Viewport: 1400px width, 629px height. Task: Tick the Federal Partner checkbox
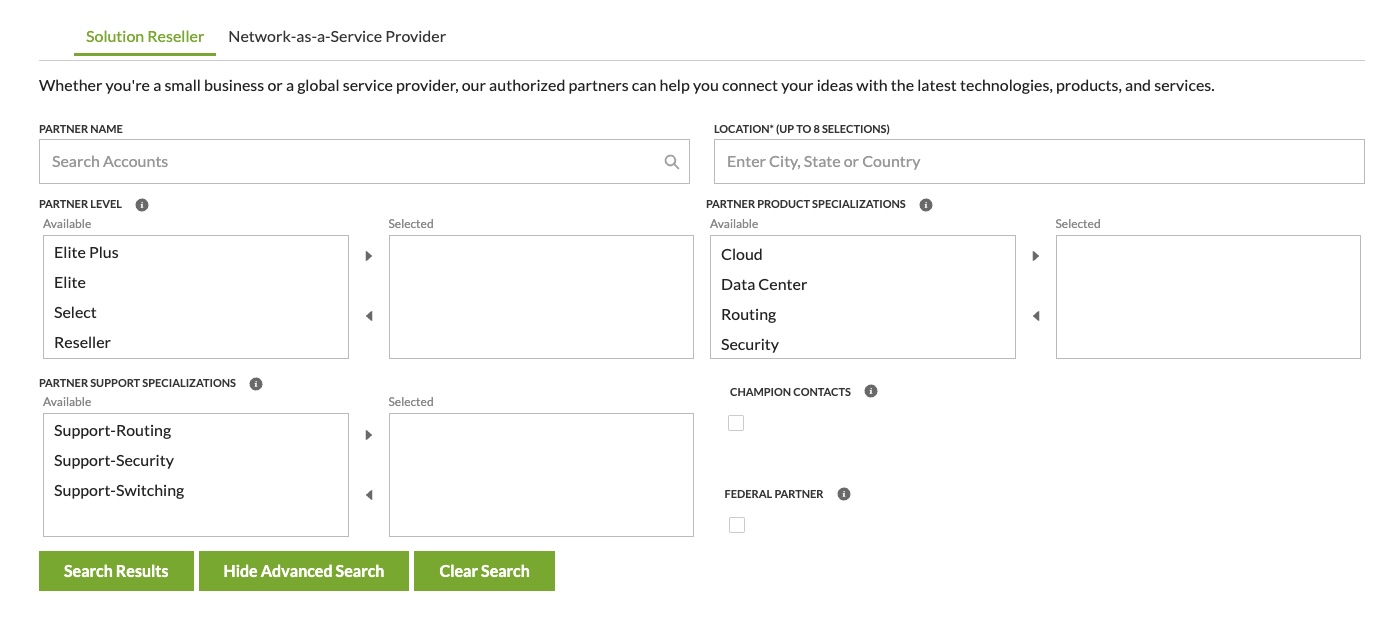[737, 525]
